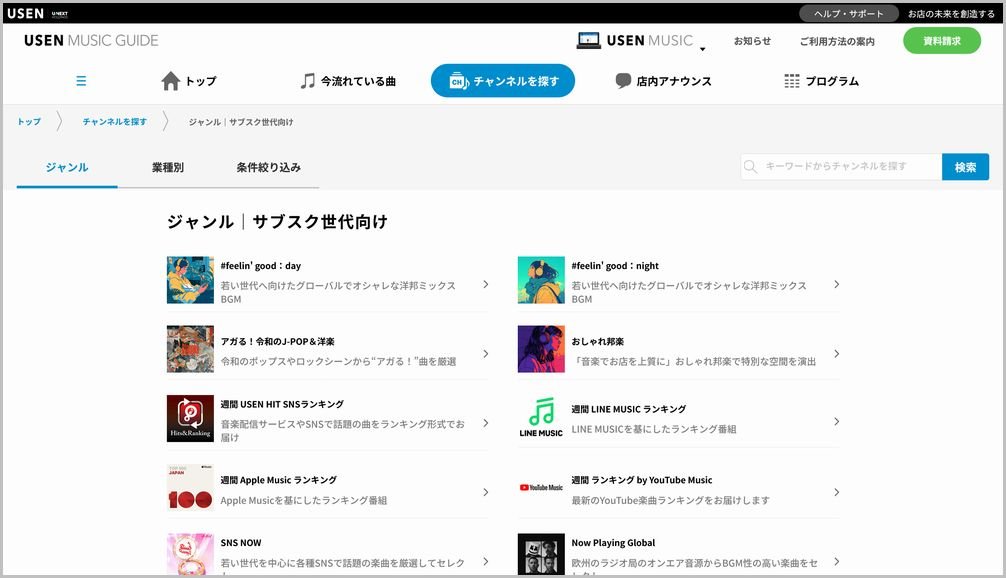Open アガる！令和のJ-POP＆洋楽 cover image
The width and height of the screenshot is (1006, 578).
(x=190, y=349)
